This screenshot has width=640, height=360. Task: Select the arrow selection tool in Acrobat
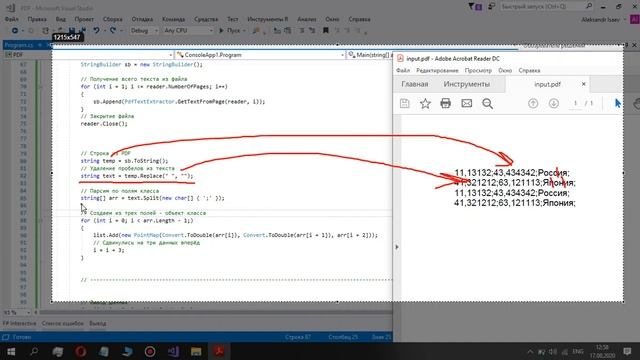pyautogui.click(x=618, y=103)
